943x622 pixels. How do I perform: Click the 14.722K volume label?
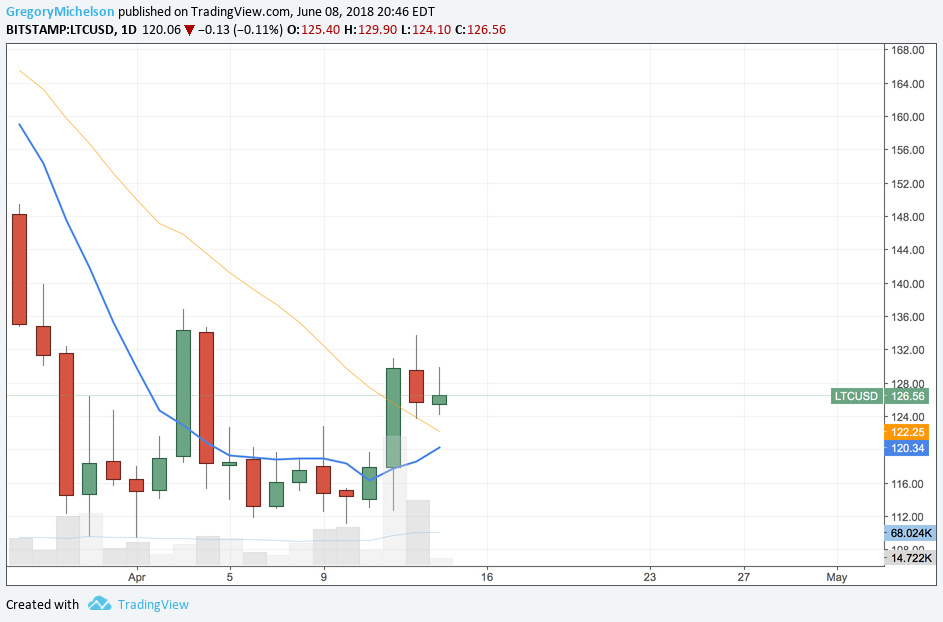(911, 558)
